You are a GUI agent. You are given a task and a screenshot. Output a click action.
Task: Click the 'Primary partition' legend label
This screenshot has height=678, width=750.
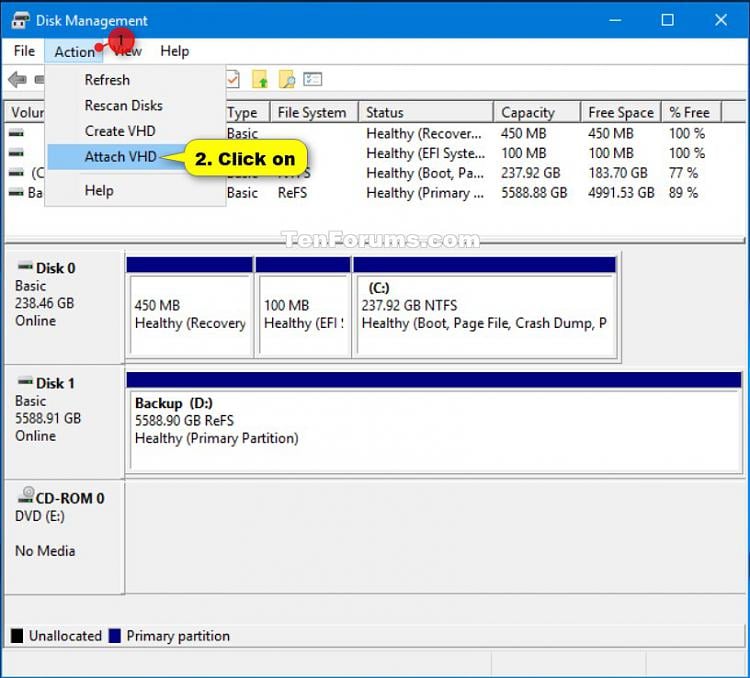(178, 636)
